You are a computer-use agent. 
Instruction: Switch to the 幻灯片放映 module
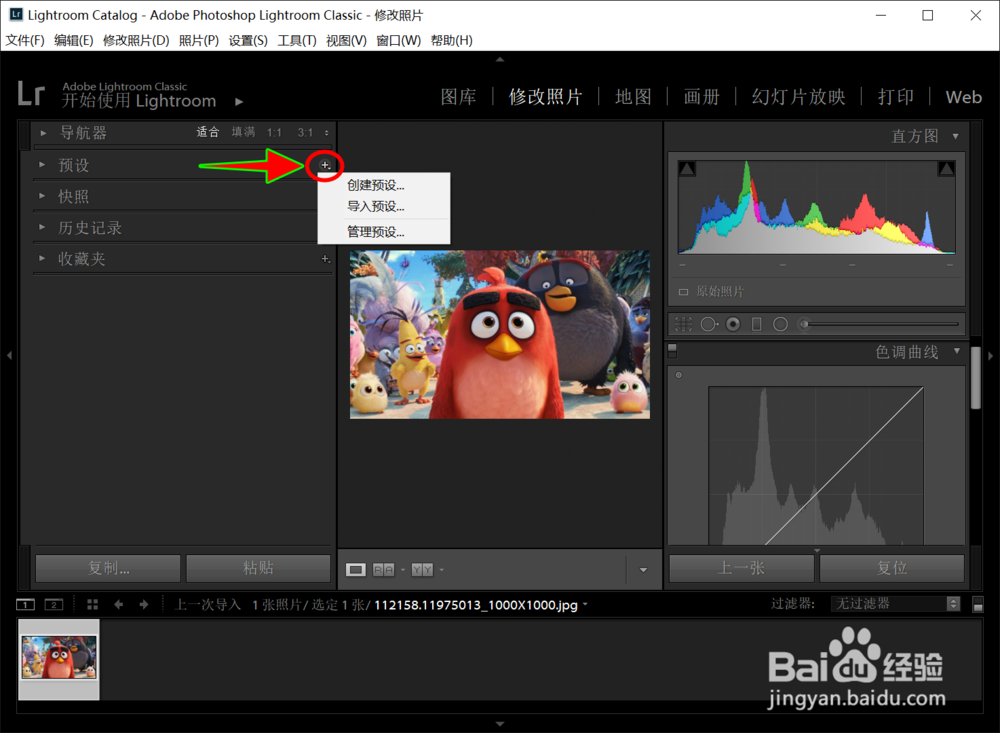pyautogui.click(x=798, y=97)
